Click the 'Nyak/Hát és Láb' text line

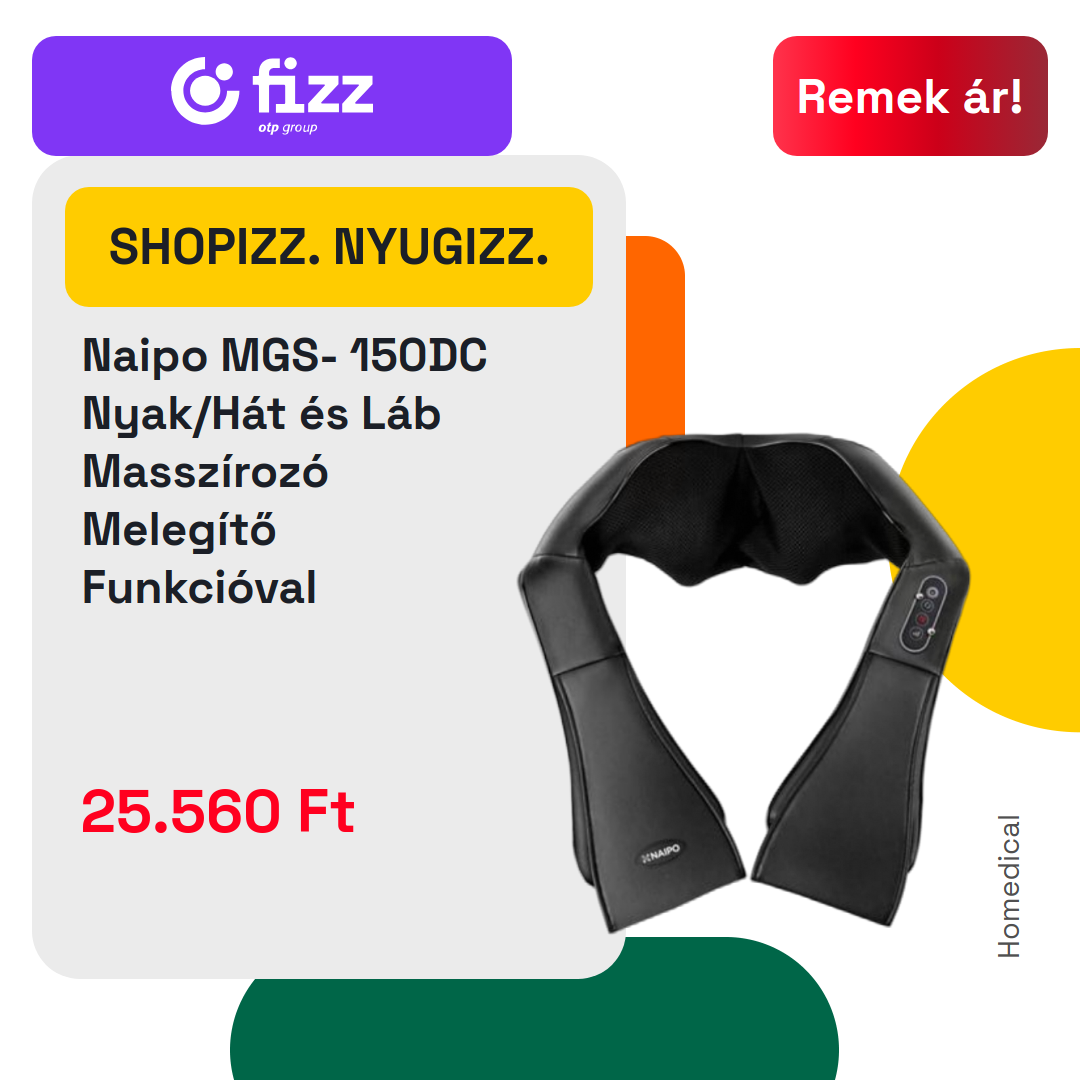[x=261, y=415]
